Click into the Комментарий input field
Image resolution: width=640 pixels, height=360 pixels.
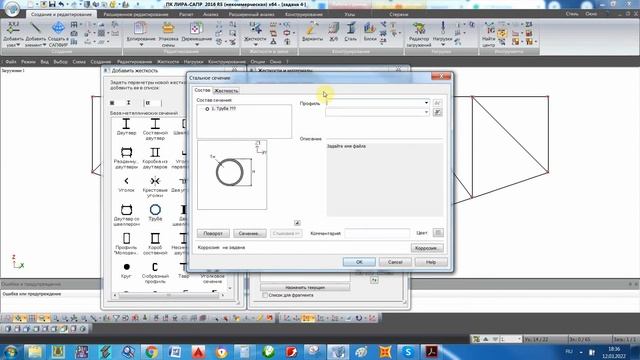(377, 233)
